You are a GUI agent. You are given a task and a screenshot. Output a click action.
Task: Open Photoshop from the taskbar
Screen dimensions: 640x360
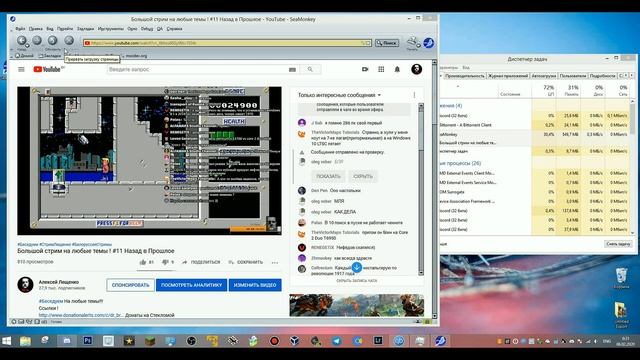point(87,341)
